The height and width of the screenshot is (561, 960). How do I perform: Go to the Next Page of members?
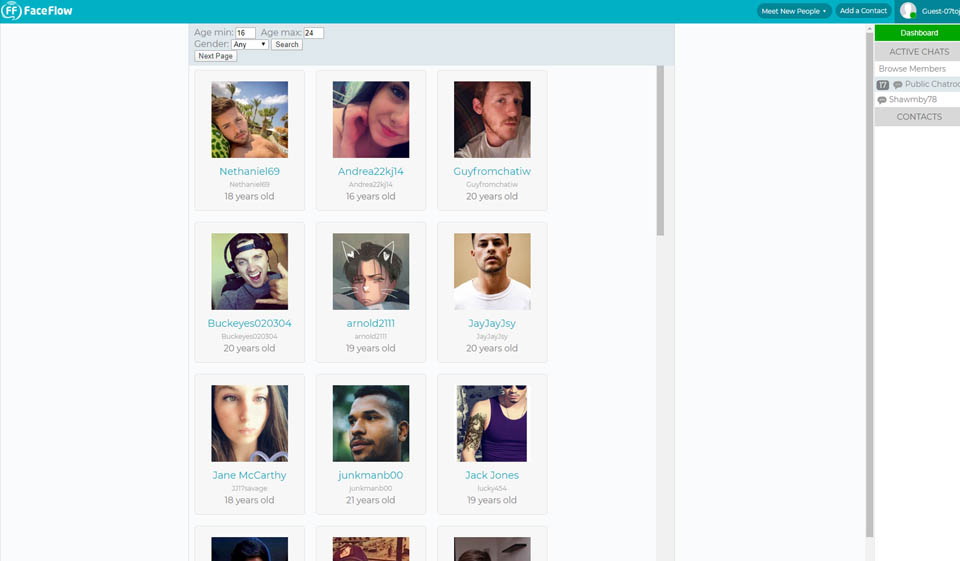click(215, 56)
